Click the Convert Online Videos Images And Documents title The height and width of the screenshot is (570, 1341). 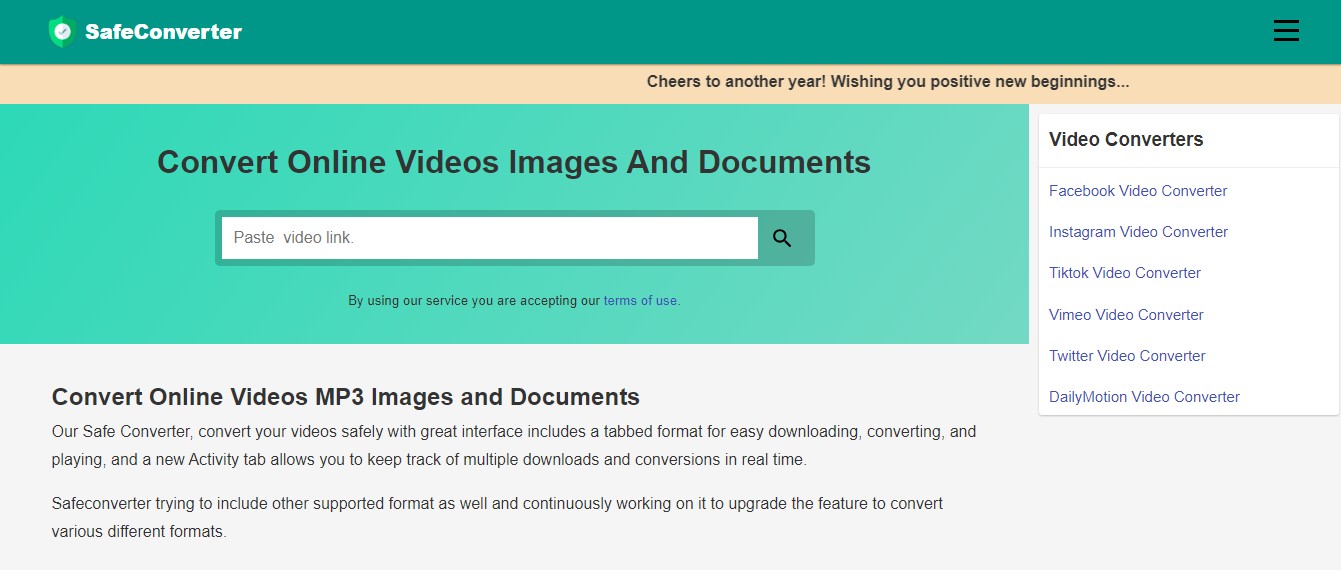point(514,162)
